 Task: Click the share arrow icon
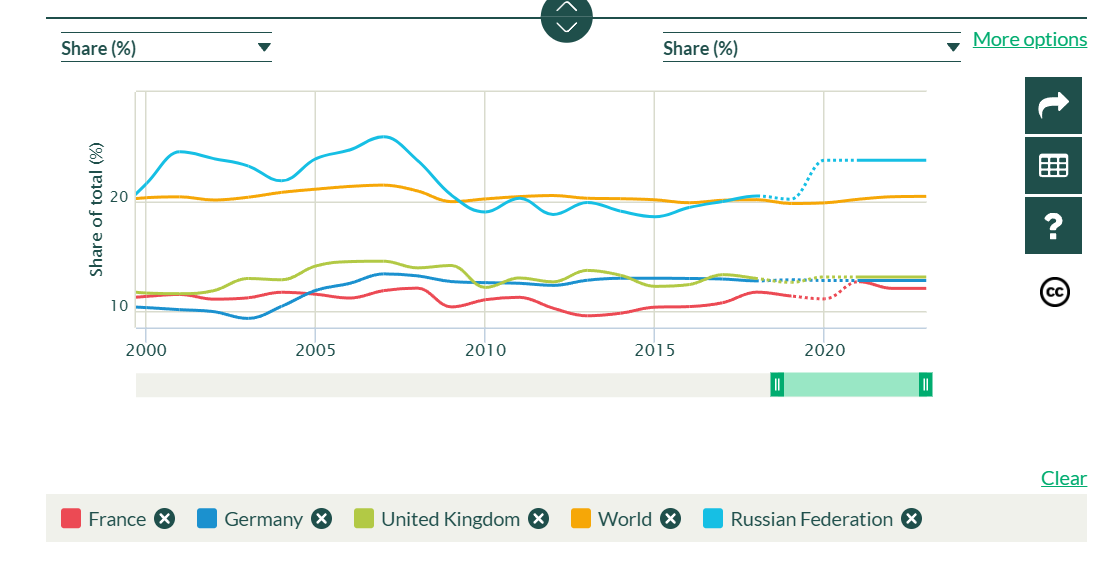(x=1053, y=105)
